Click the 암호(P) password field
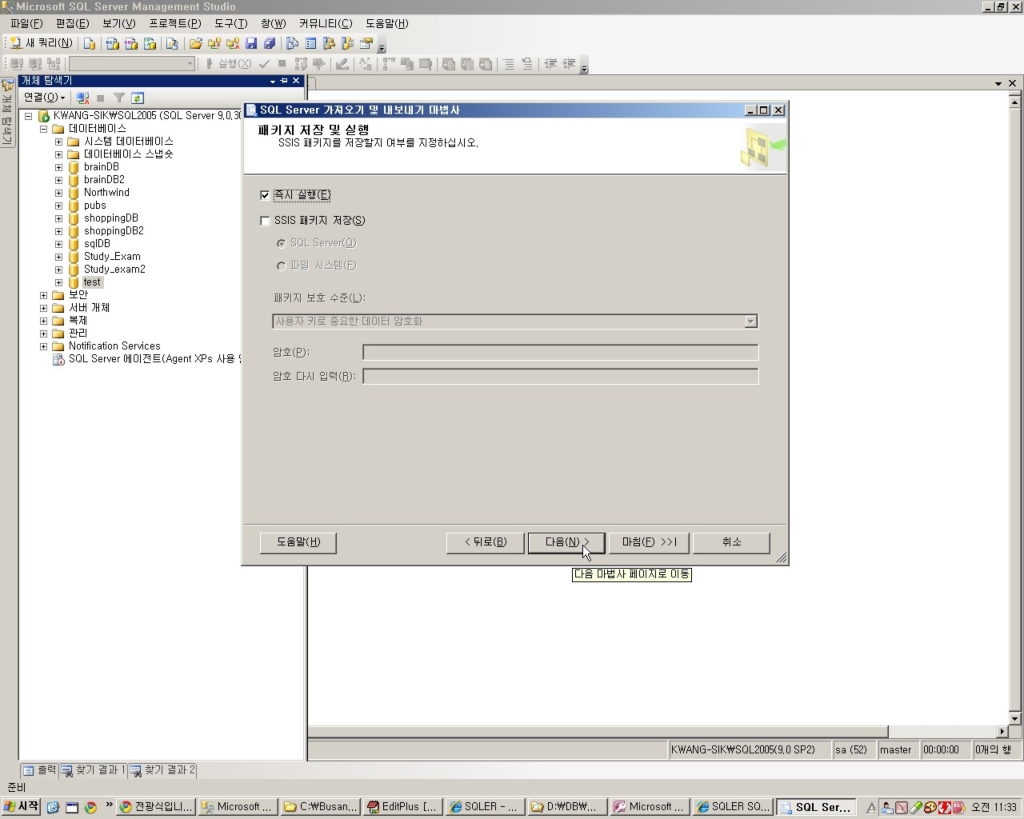This screenshot has width=1024, height=819. click(560, 353)
